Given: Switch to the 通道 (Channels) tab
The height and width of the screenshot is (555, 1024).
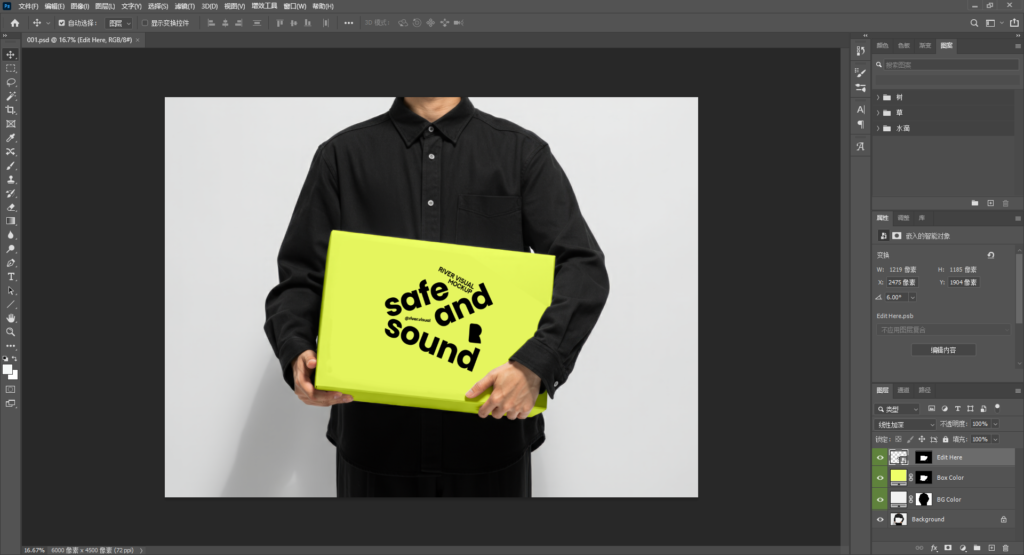Looking at the screenshot, I should pyautogui.click(x=903, y=390).
